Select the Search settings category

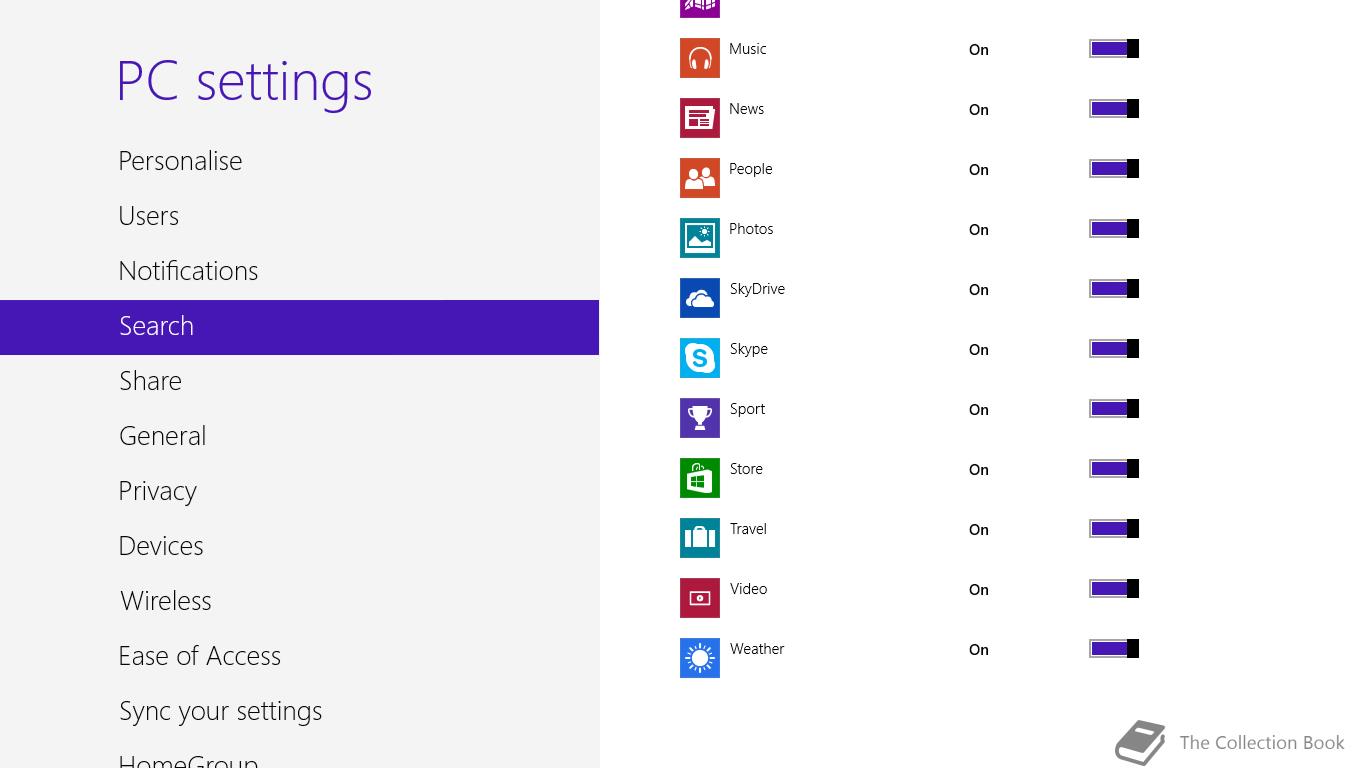click(x=299, y=327)
